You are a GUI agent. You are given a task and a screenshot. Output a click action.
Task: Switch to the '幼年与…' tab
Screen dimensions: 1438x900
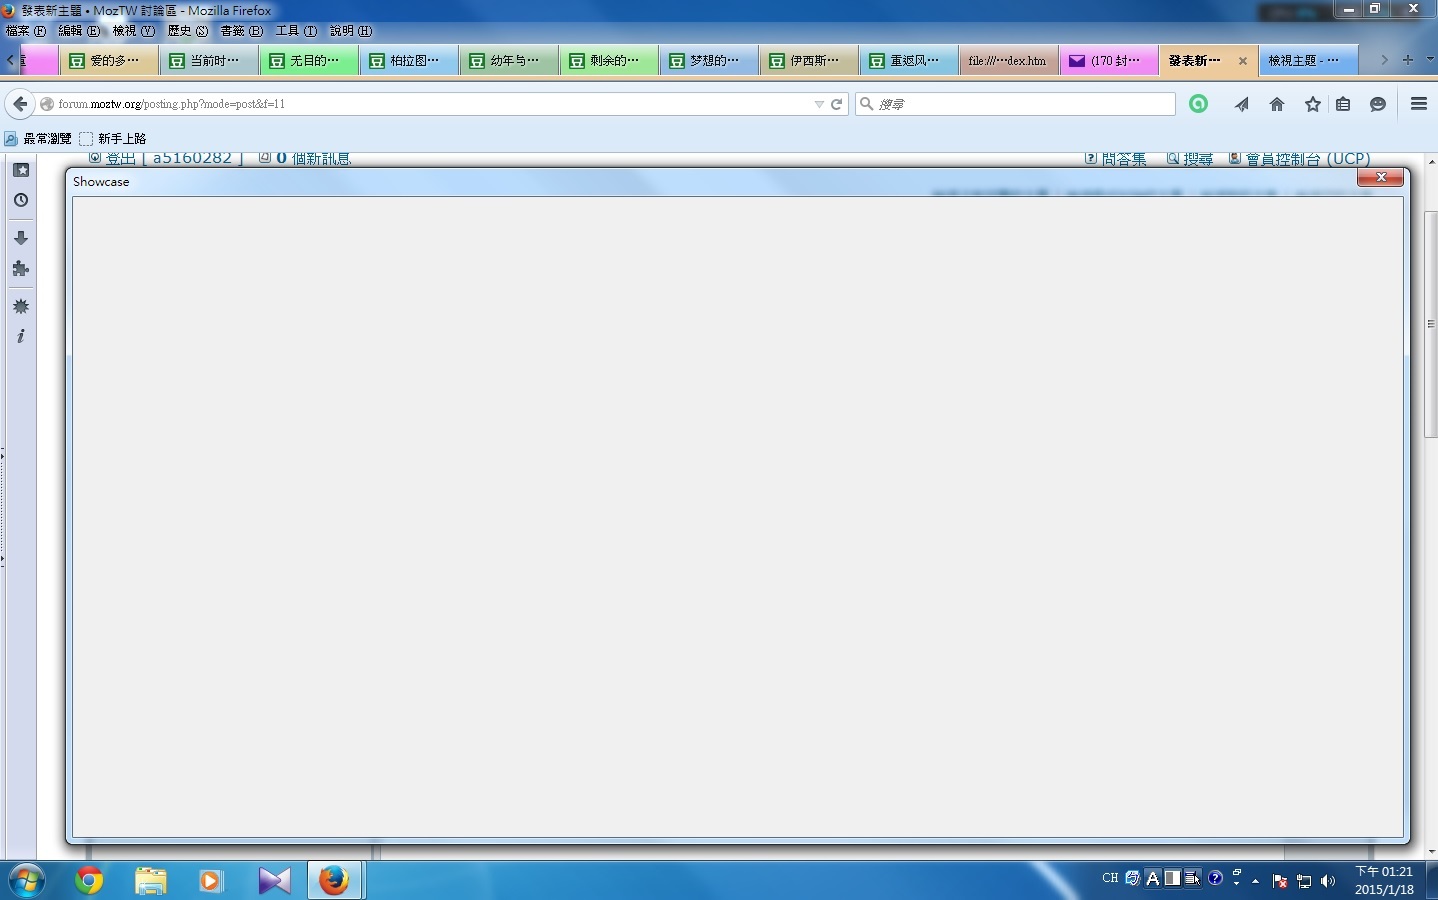click(509, 60)
